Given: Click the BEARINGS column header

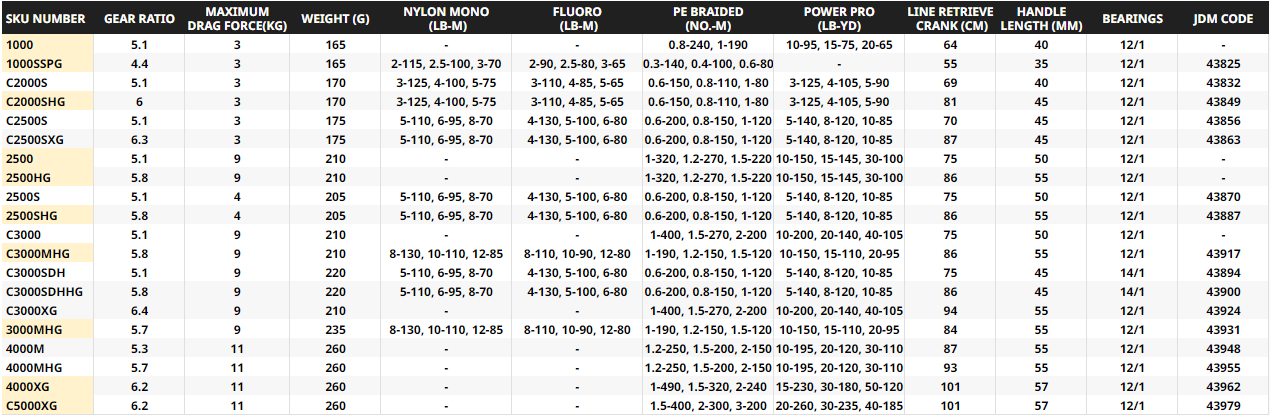Looking at the screenshot, I should pos(1132,19).
